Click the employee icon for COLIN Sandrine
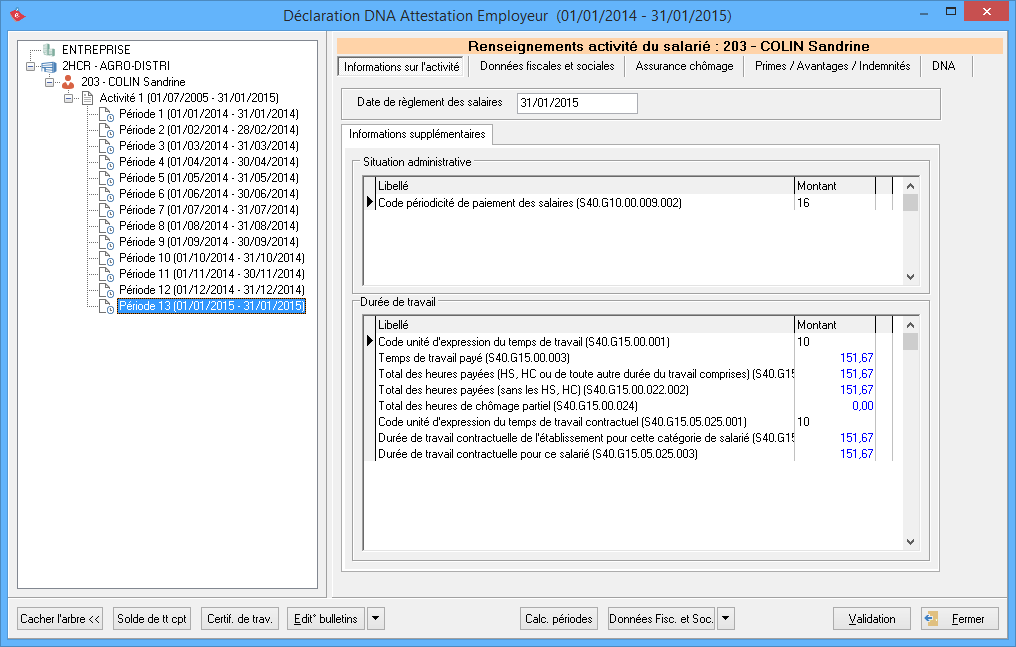Image resolution: width=1016 pixels, height=647 pixels. 68,81
